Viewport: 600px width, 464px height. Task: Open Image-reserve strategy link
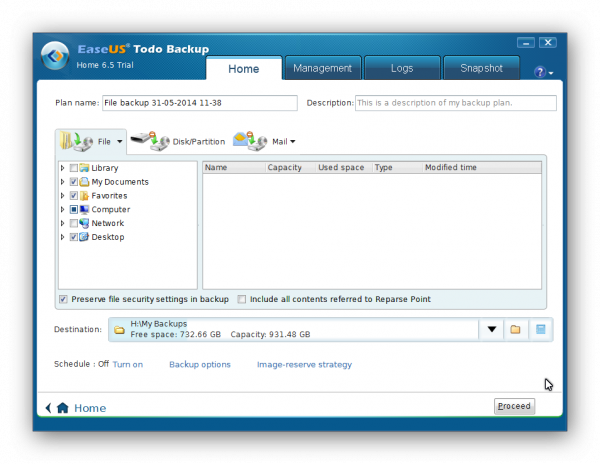[304, 365]
